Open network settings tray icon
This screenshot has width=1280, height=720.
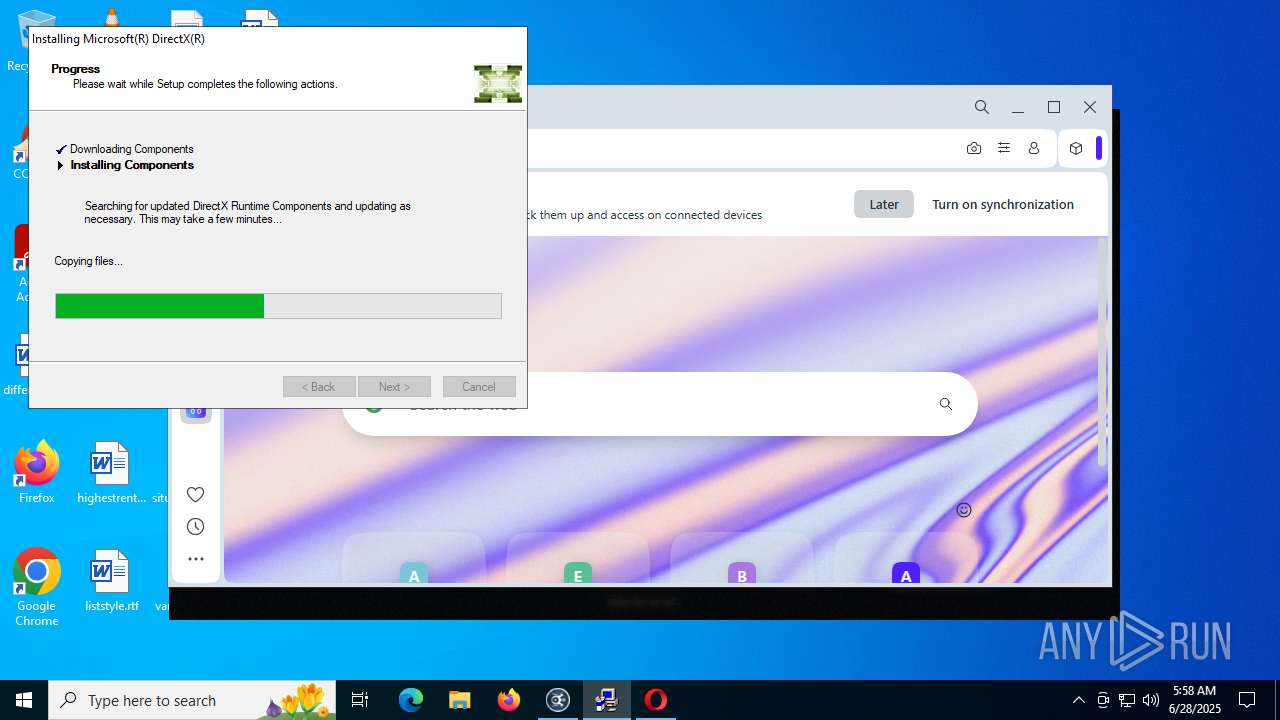pos(1127,700)
